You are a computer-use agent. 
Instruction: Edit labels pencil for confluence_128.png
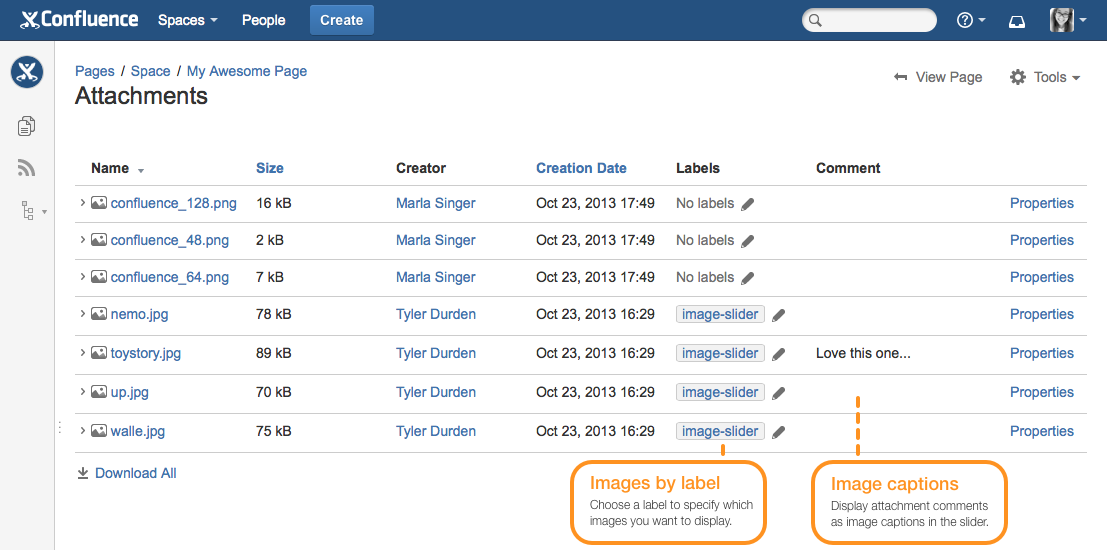click(748, 204)
